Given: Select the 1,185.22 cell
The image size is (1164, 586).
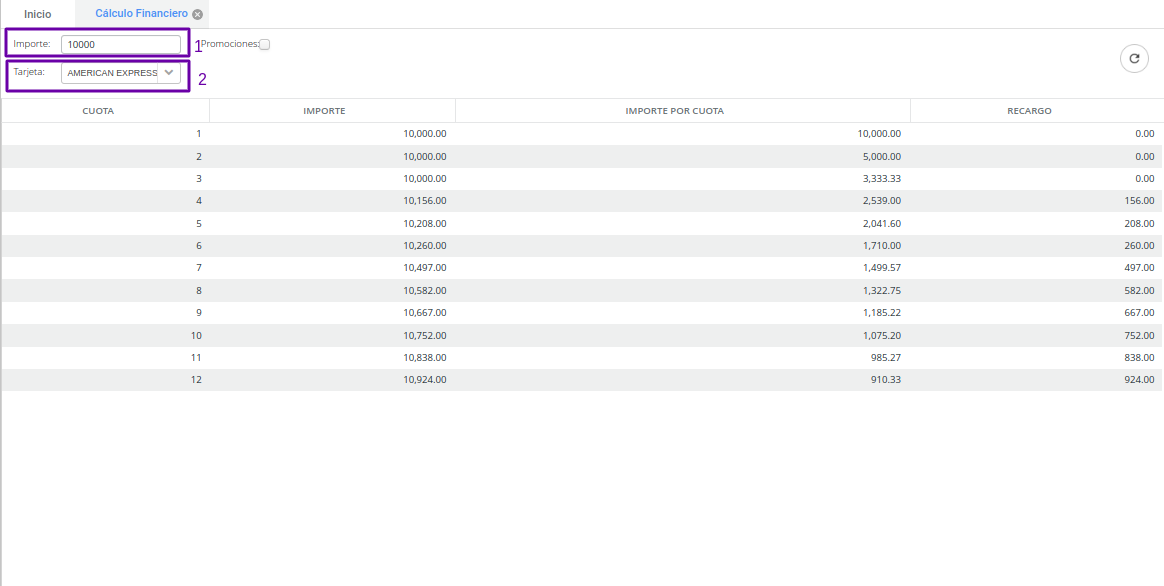Looking at the screenshot, I should pos(683,313).
